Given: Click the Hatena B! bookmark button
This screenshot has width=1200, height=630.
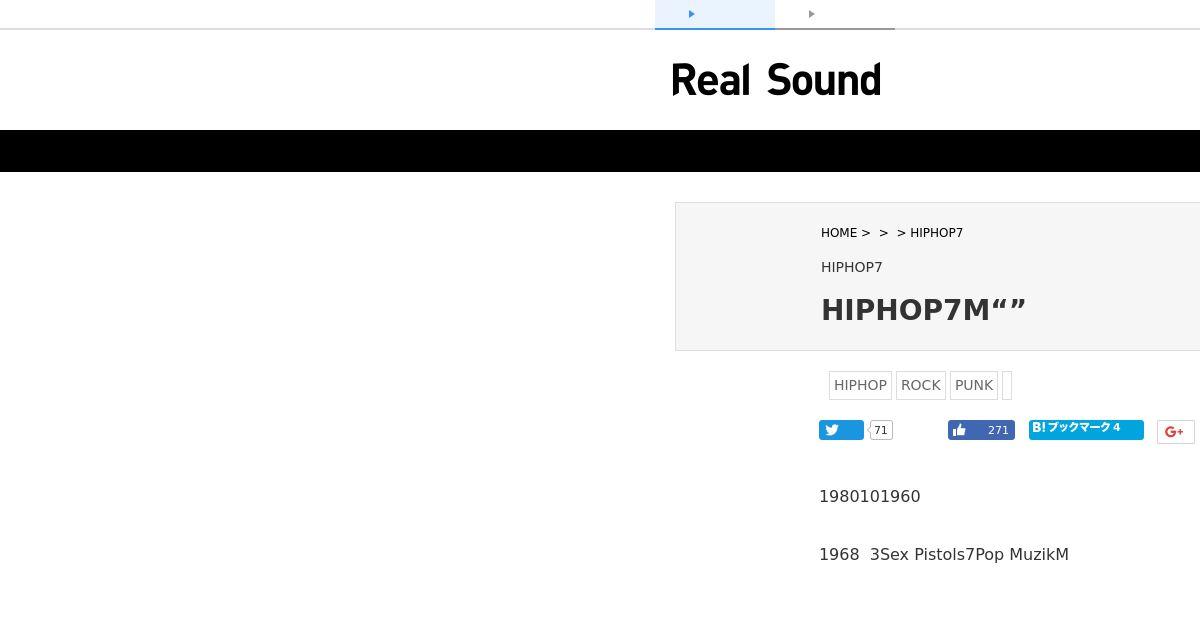Looking at the screenshot, I should [1086, 429].
